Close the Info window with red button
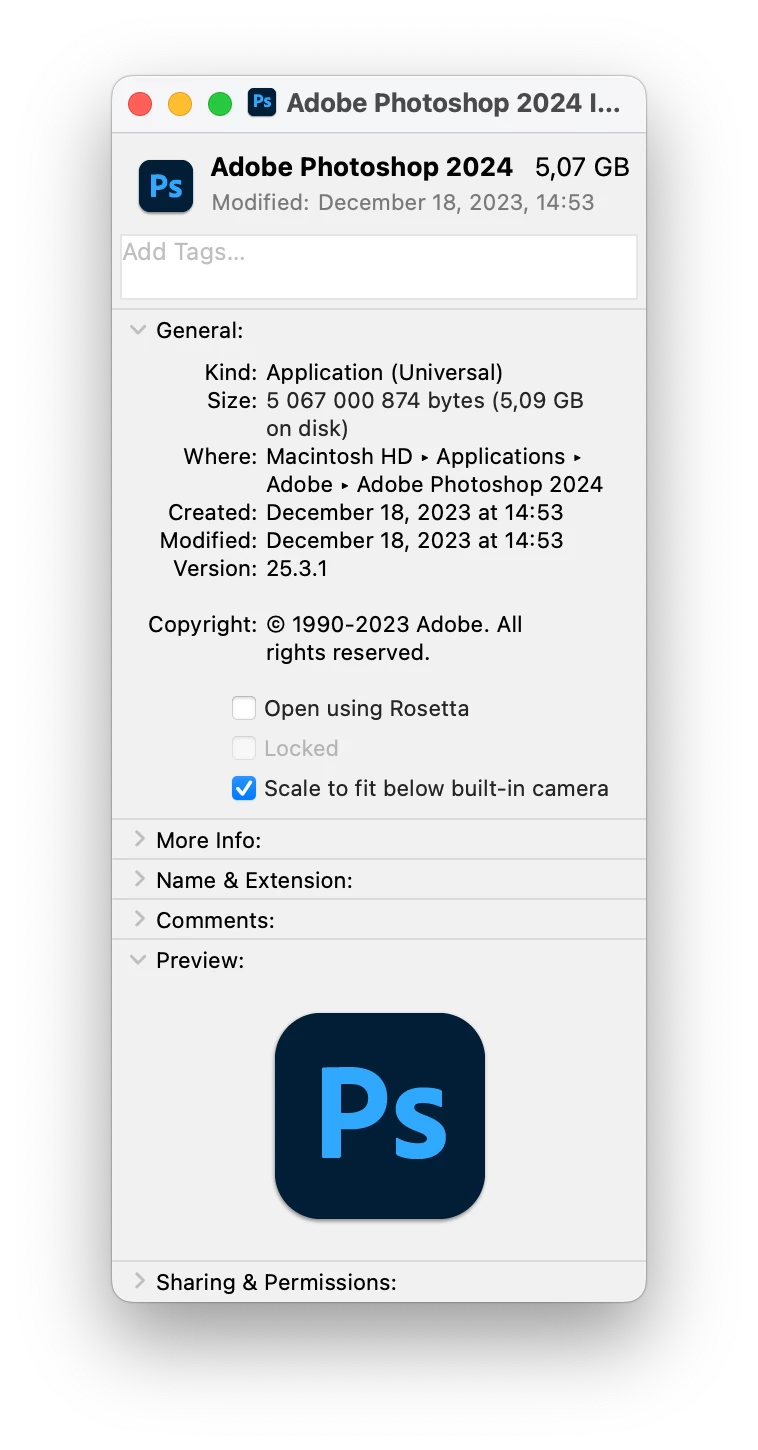 [140, 104]
